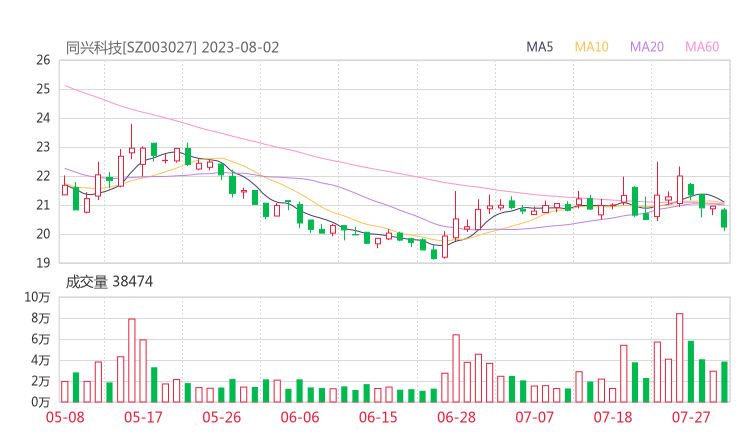Click the 05-17 date axis label

(x=143, y=417)
